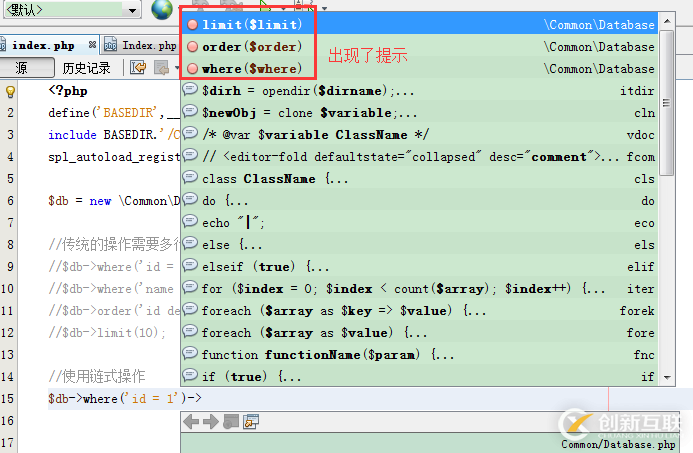Choose the $newObj = clone $variable template

pos(419,113)
